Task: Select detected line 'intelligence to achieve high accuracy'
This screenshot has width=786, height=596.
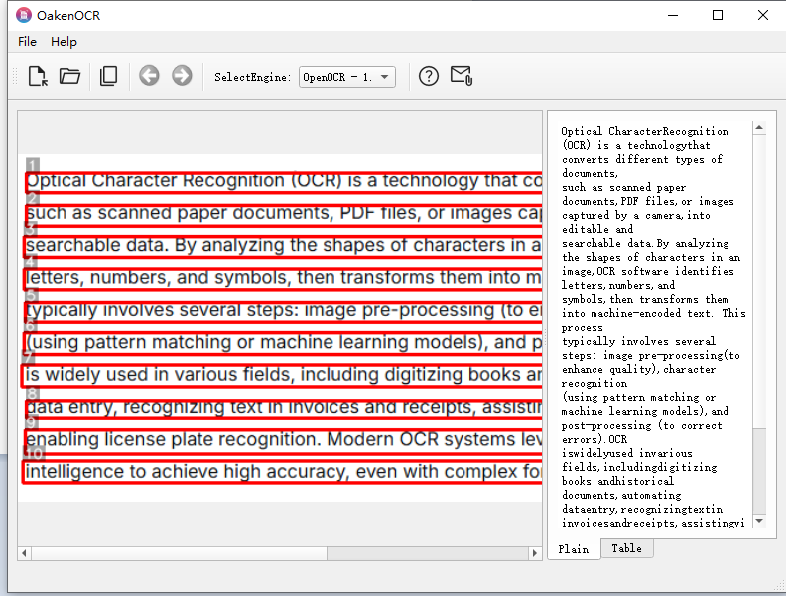Action: point(283,472)
